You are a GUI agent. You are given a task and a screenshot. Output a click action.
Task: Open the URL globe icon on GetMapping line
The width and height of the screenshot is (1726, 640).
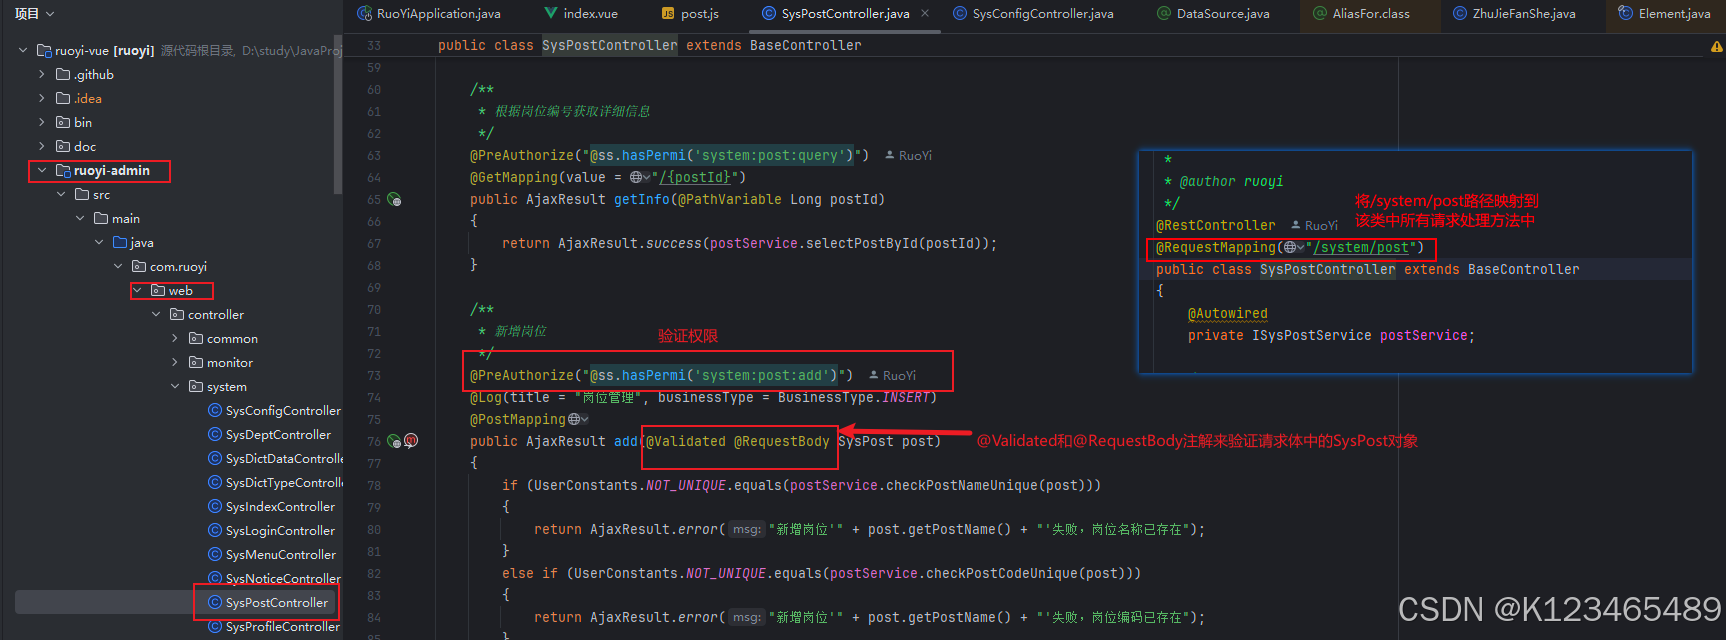click(x=639, y=178)
